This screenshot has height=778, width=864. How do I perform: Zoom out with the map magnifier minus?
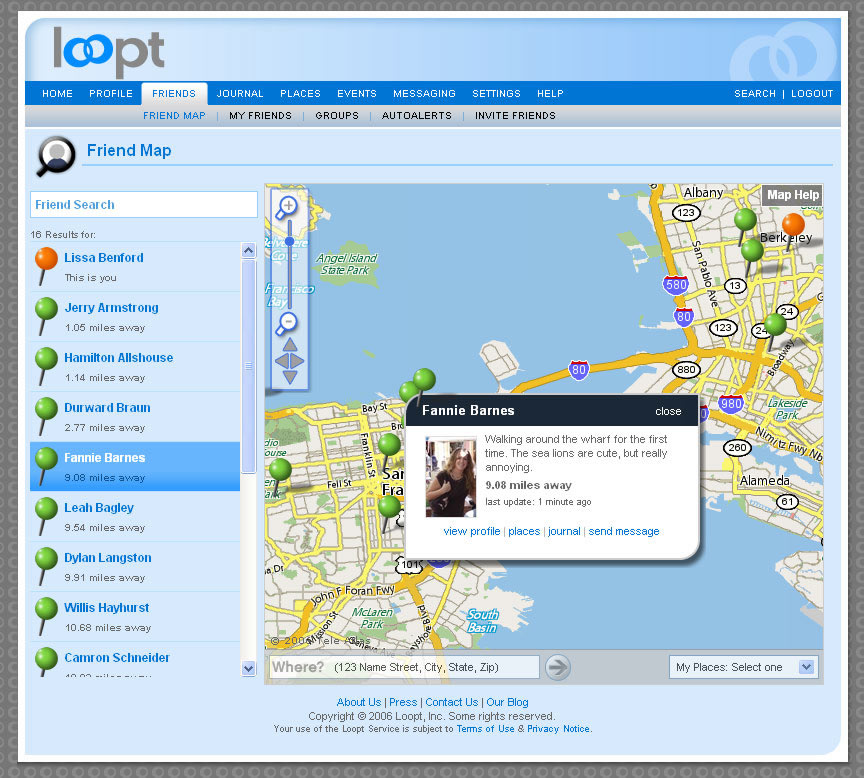287,323
